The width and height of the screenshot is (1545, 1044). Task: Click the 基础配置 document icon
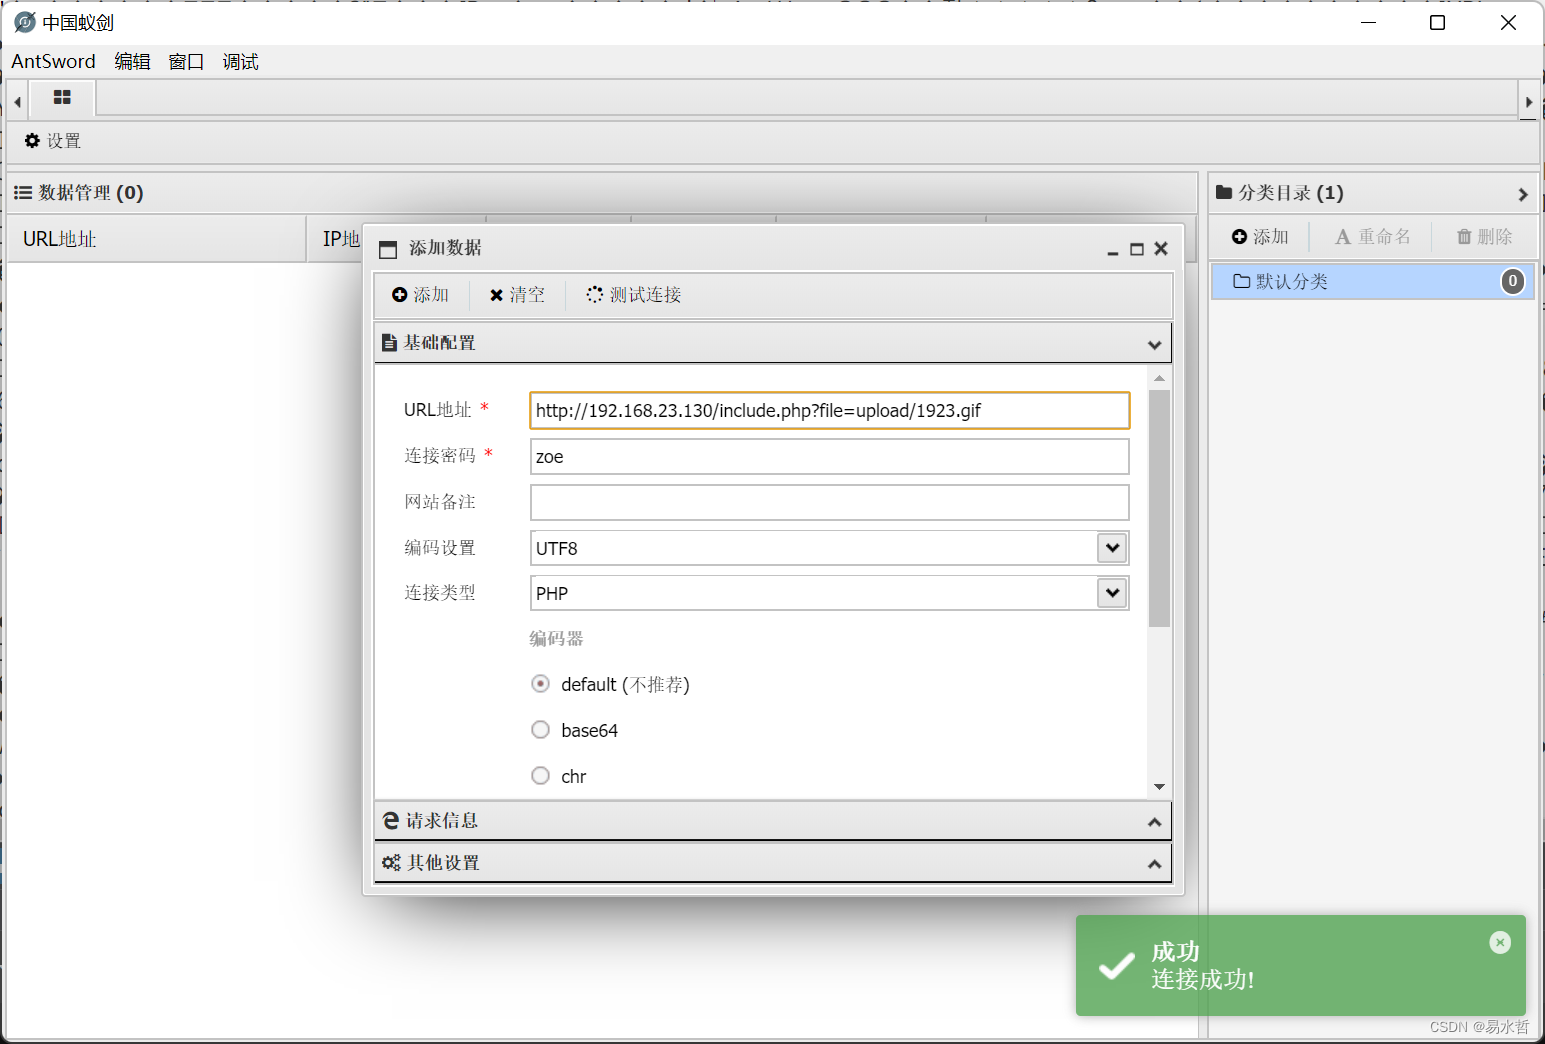[389, 343]
